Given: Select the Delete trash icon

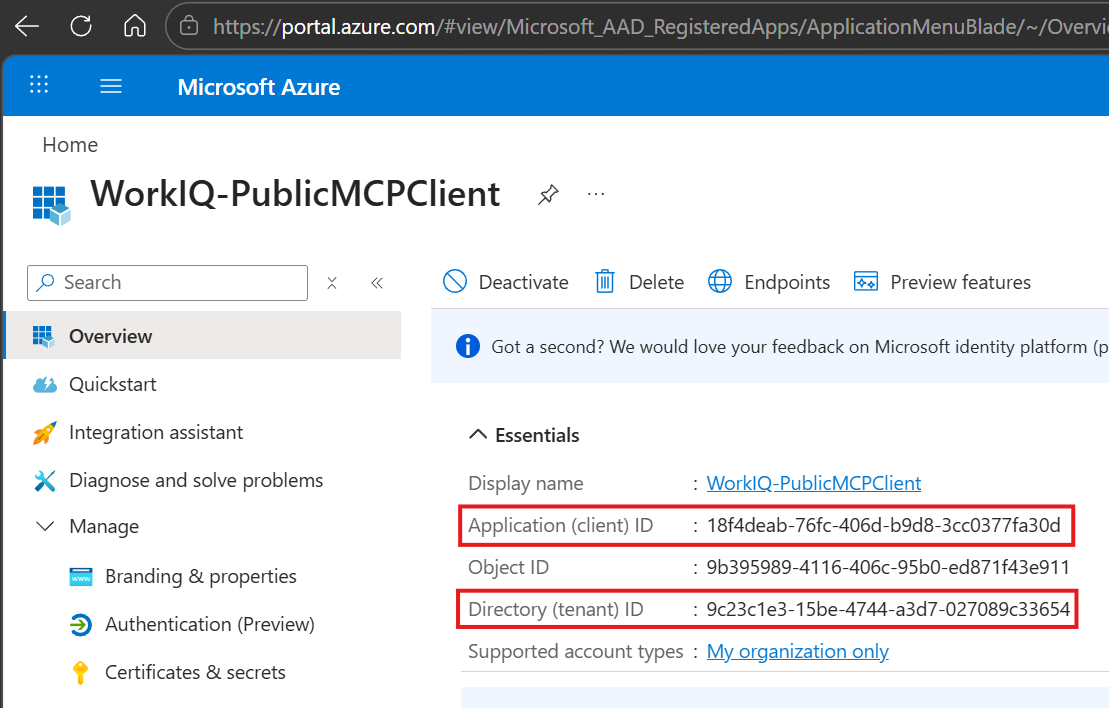Looking at the screenshot, I should pos(604,282).
